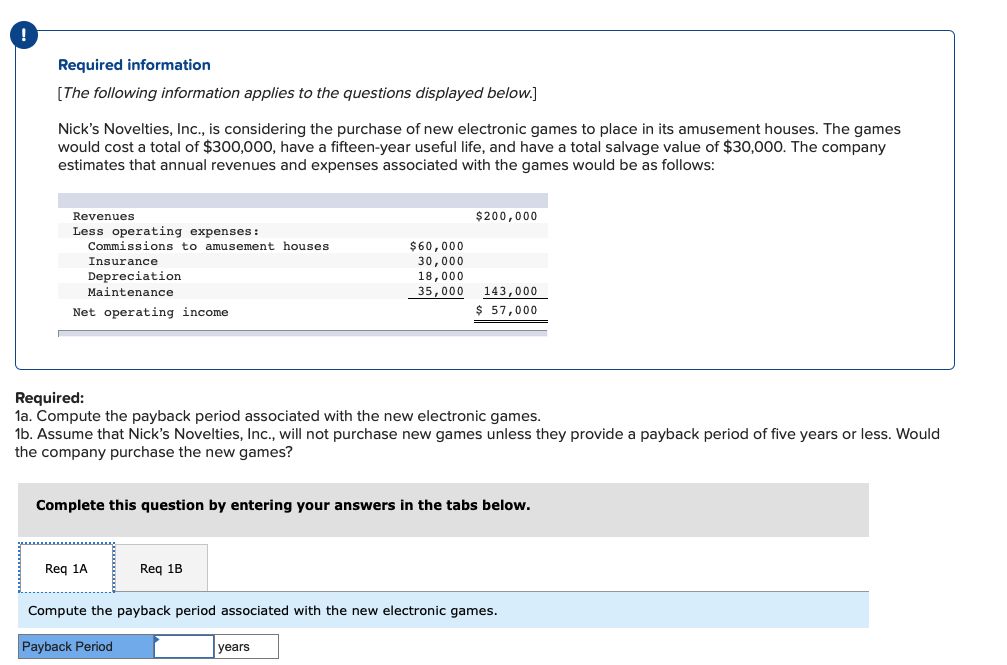
Task: Click the blue exclamation alert icon
Action: point(22,34)
